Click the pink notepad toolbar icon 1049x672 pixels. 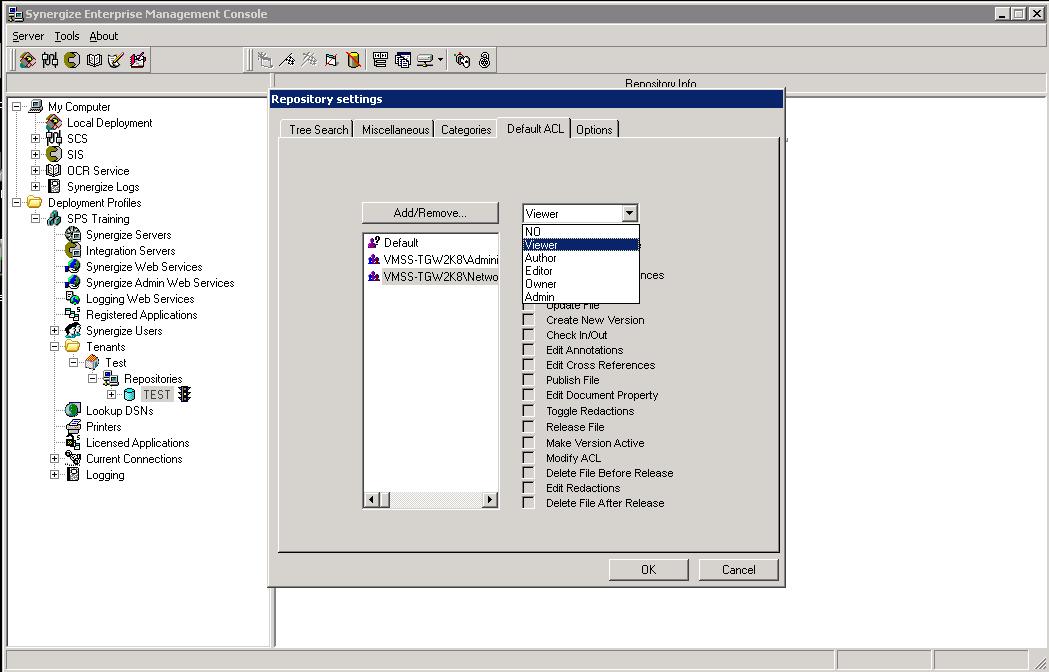pos(138,60)
